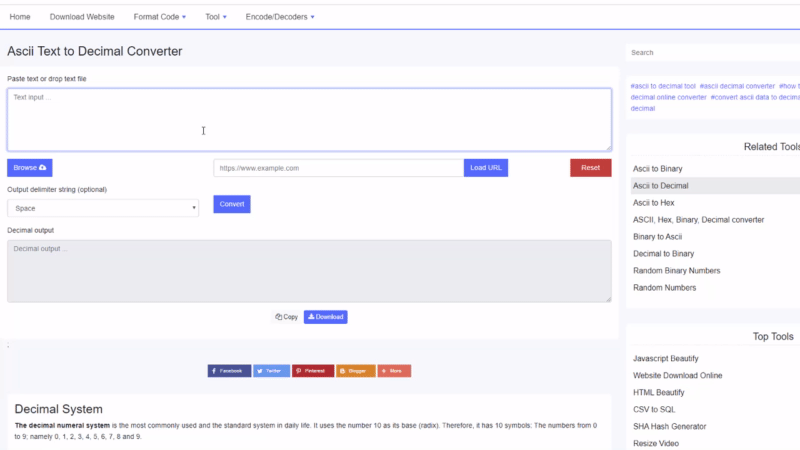Expand the Format Code menu

pyautogui.click(x=160, y=17)
